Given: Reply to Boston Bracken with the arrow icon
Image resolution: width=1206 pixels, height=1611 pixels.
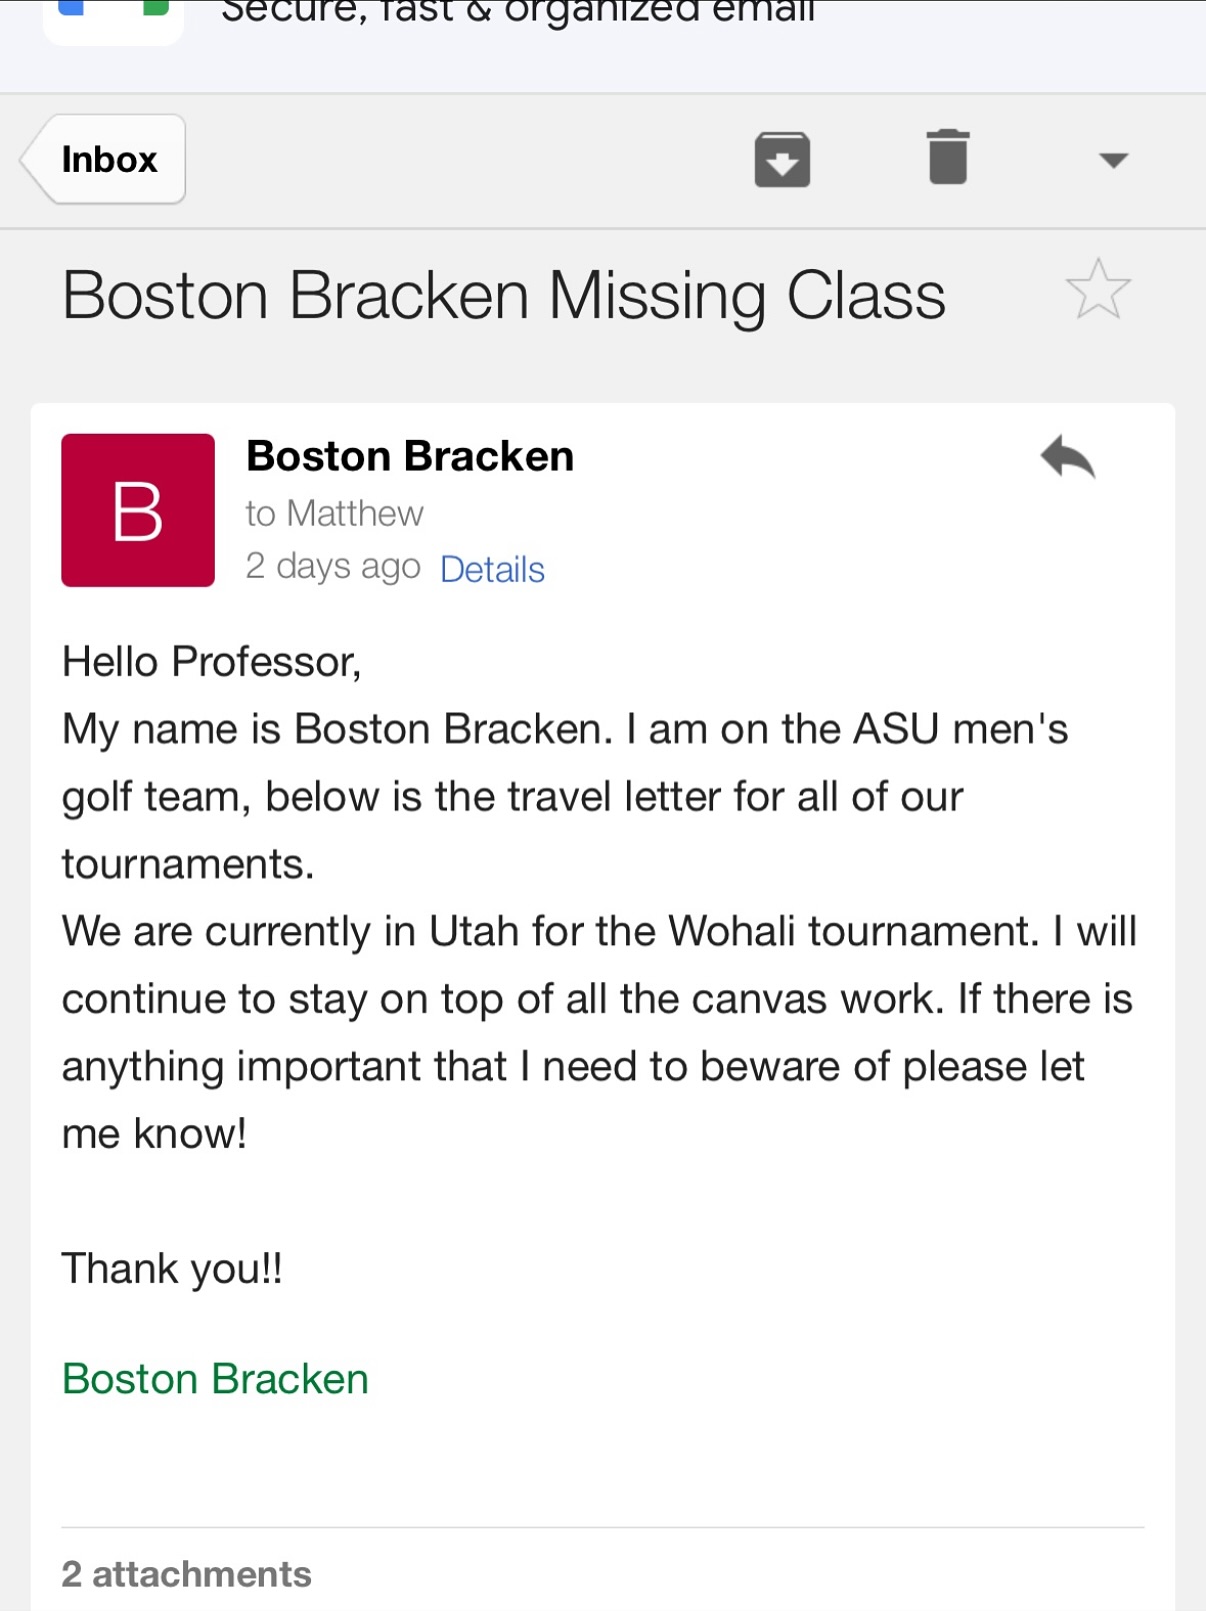Looking at the screenshot, I should click(1068, 458).
